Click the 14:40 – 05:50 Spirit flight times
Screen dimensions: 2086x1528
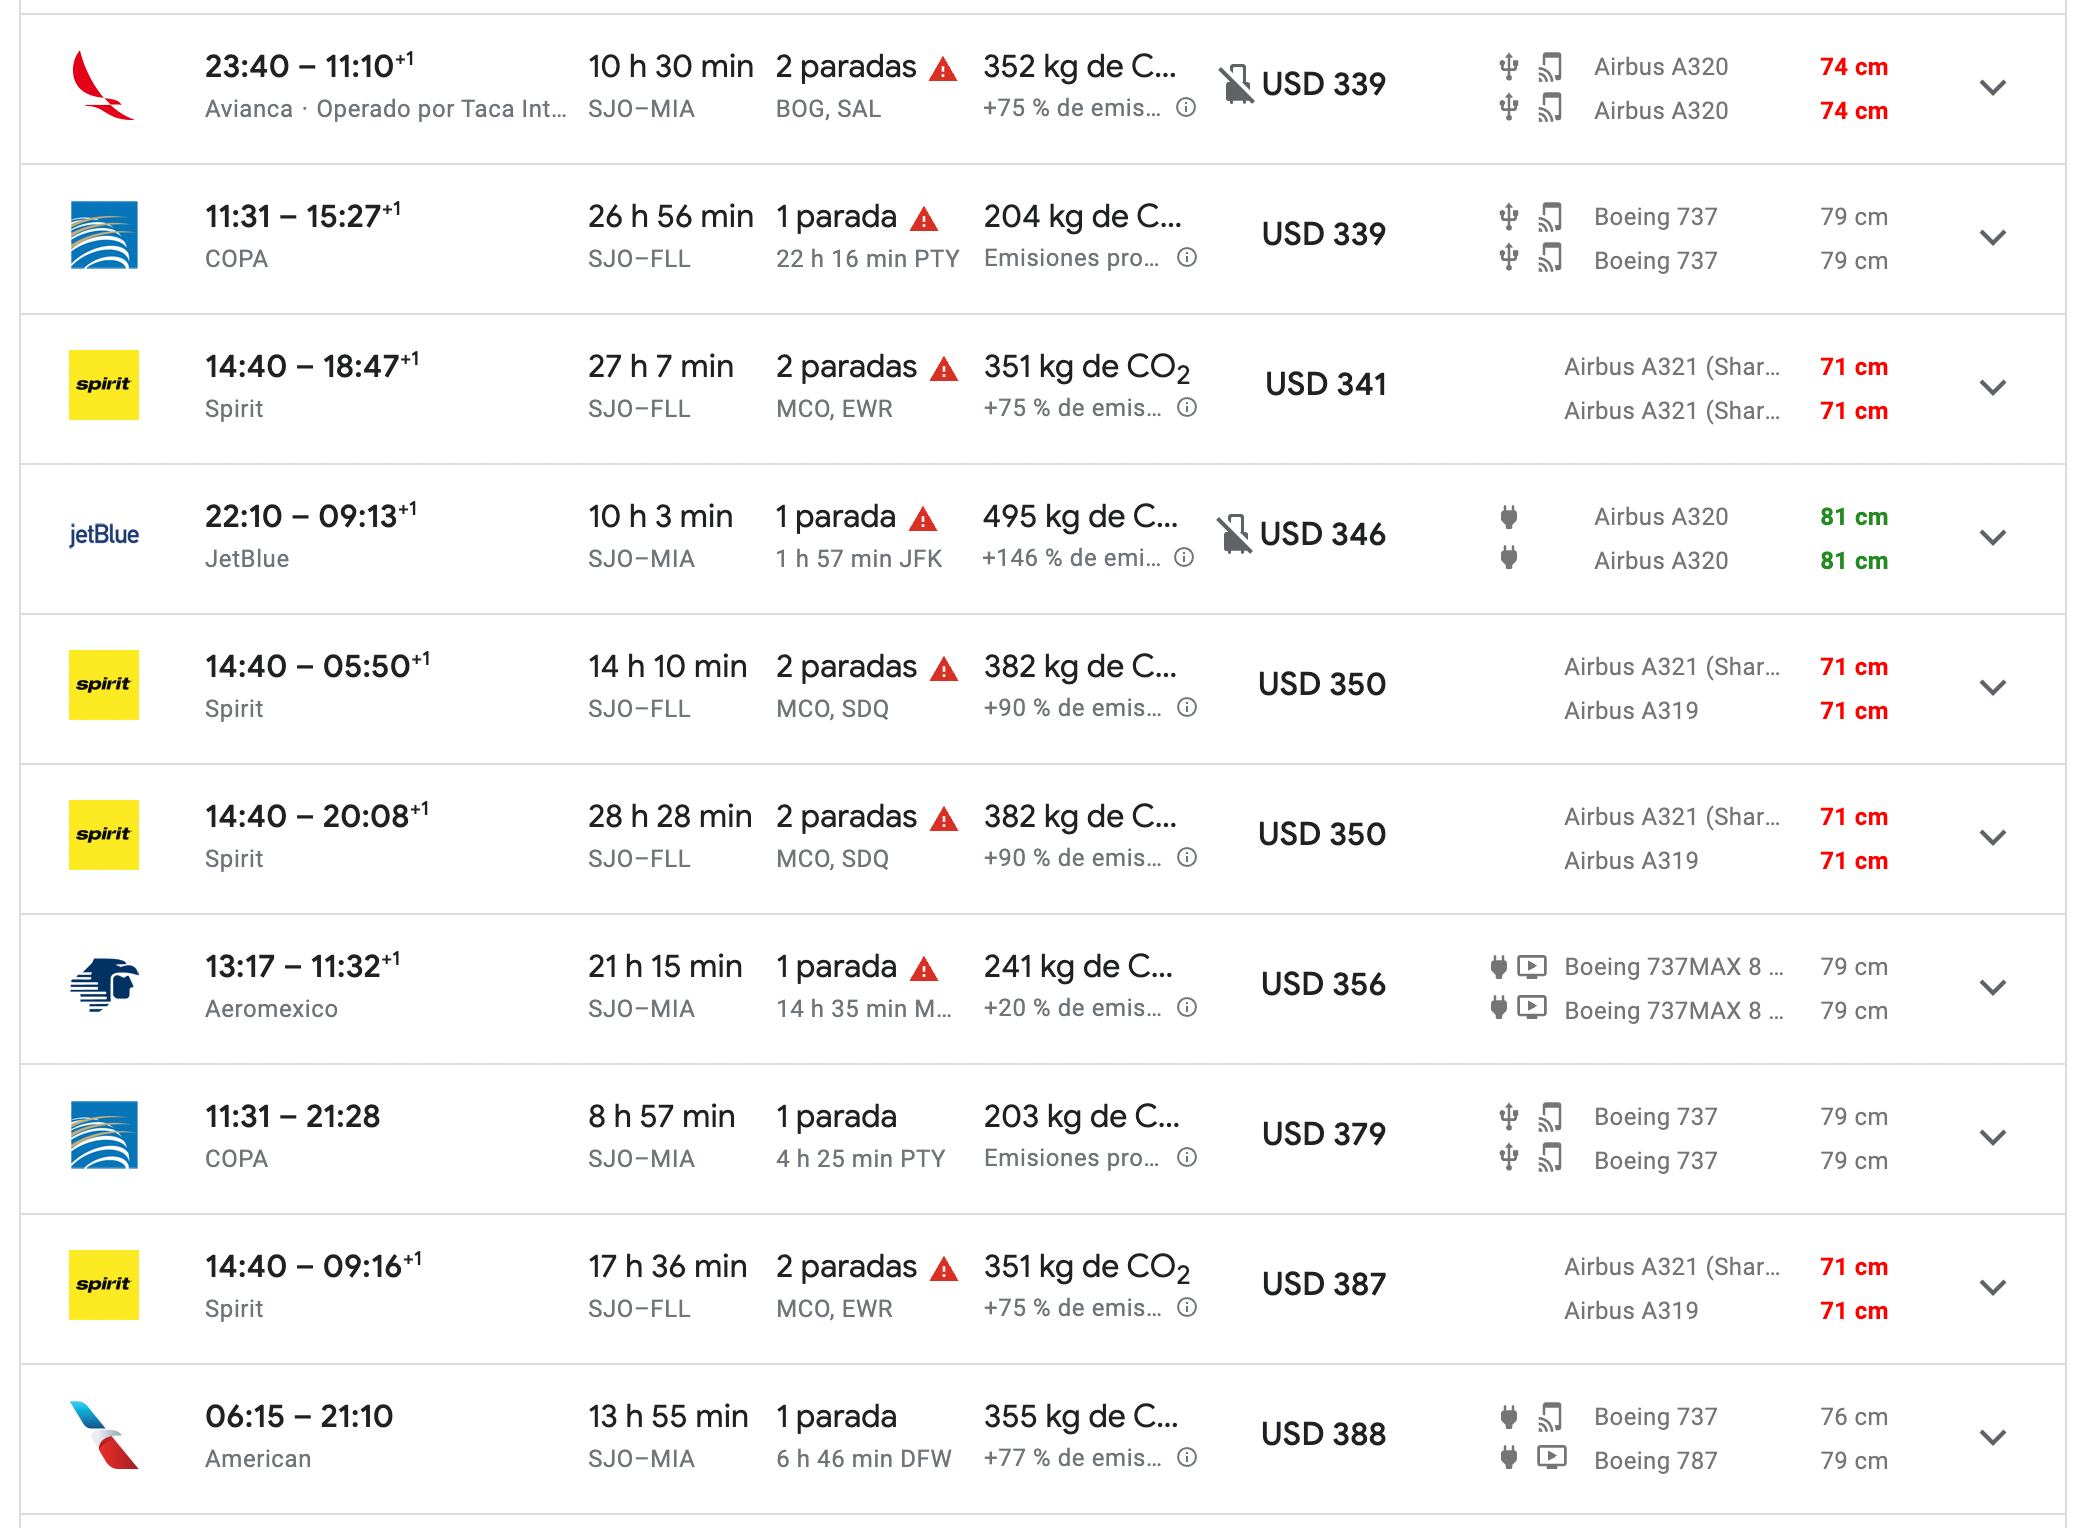click(316, 667)
